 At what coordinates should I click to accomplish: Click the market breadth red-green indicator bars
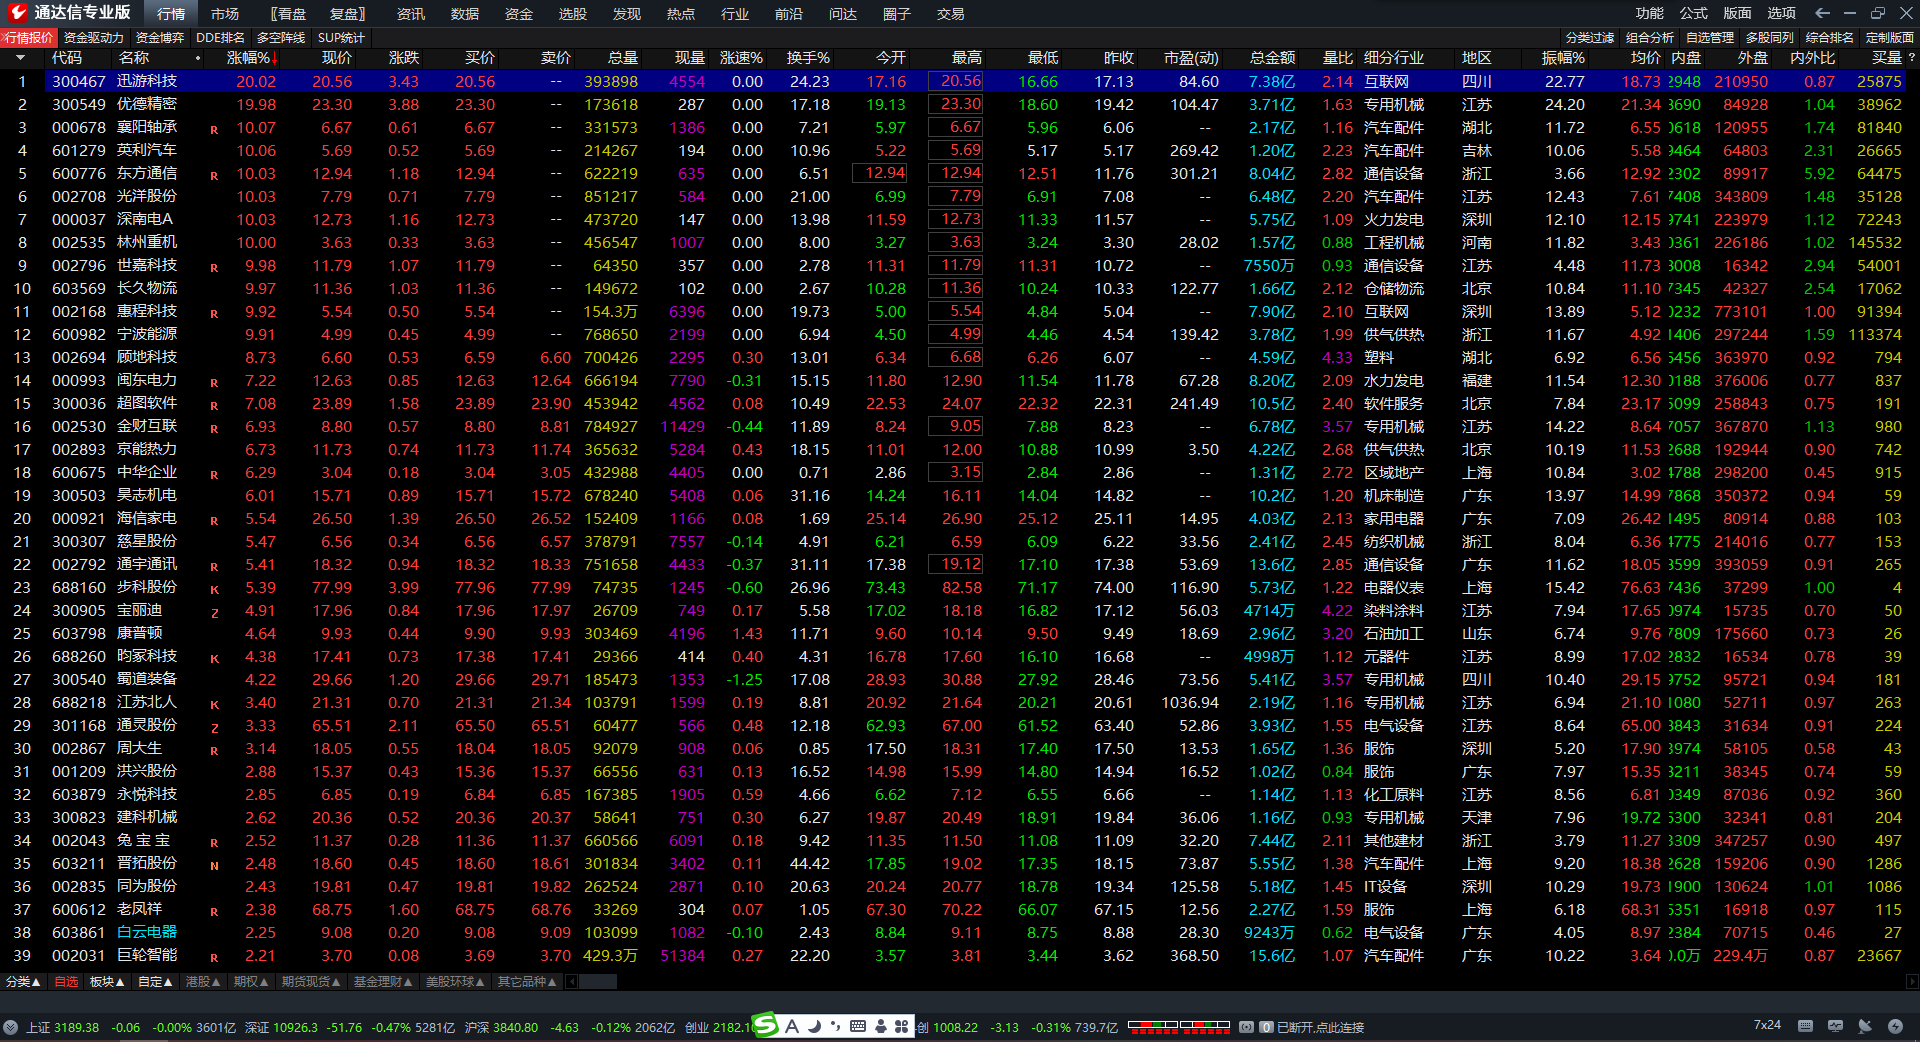pyautogui.click(x=1178, y=1026)
